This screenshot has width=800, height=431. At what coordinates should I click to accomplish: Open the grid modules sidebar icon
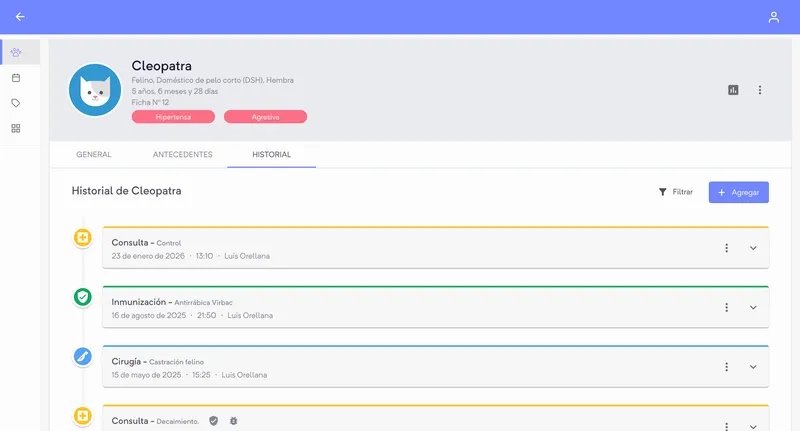16,128
